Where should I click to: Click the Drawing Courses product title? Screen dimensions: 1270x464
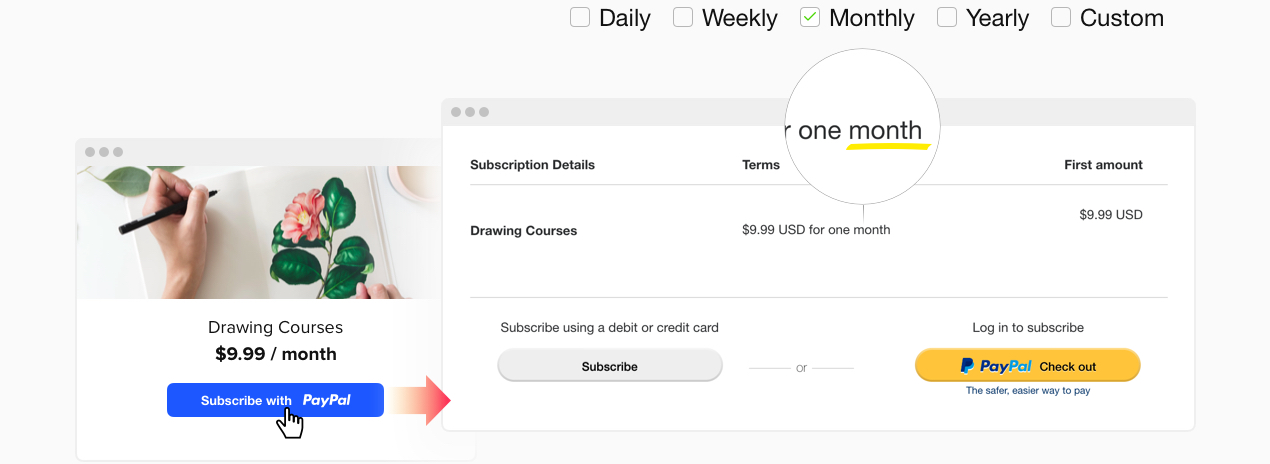pos(275,327)
